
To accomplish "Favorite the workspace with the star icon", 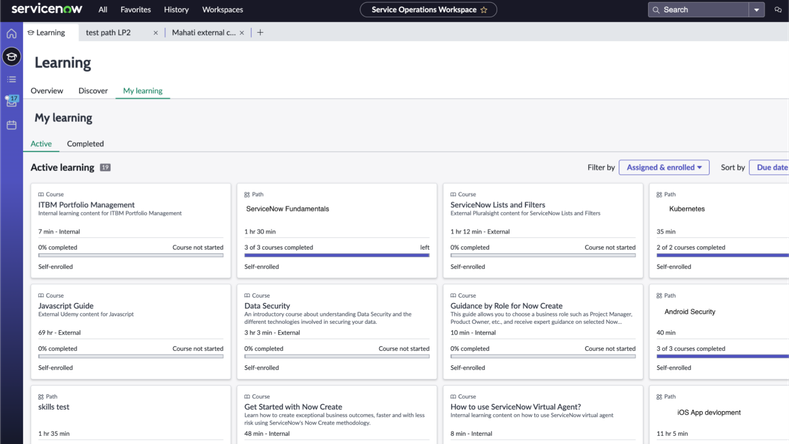I will pos(484,10).
